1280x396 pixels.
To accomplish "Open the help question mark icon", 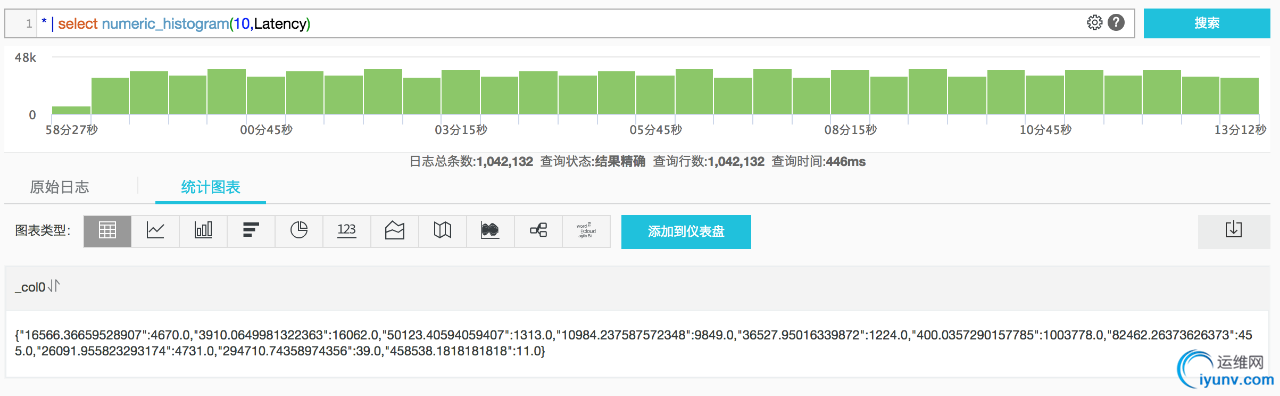I will click(x=1116, y=23).
